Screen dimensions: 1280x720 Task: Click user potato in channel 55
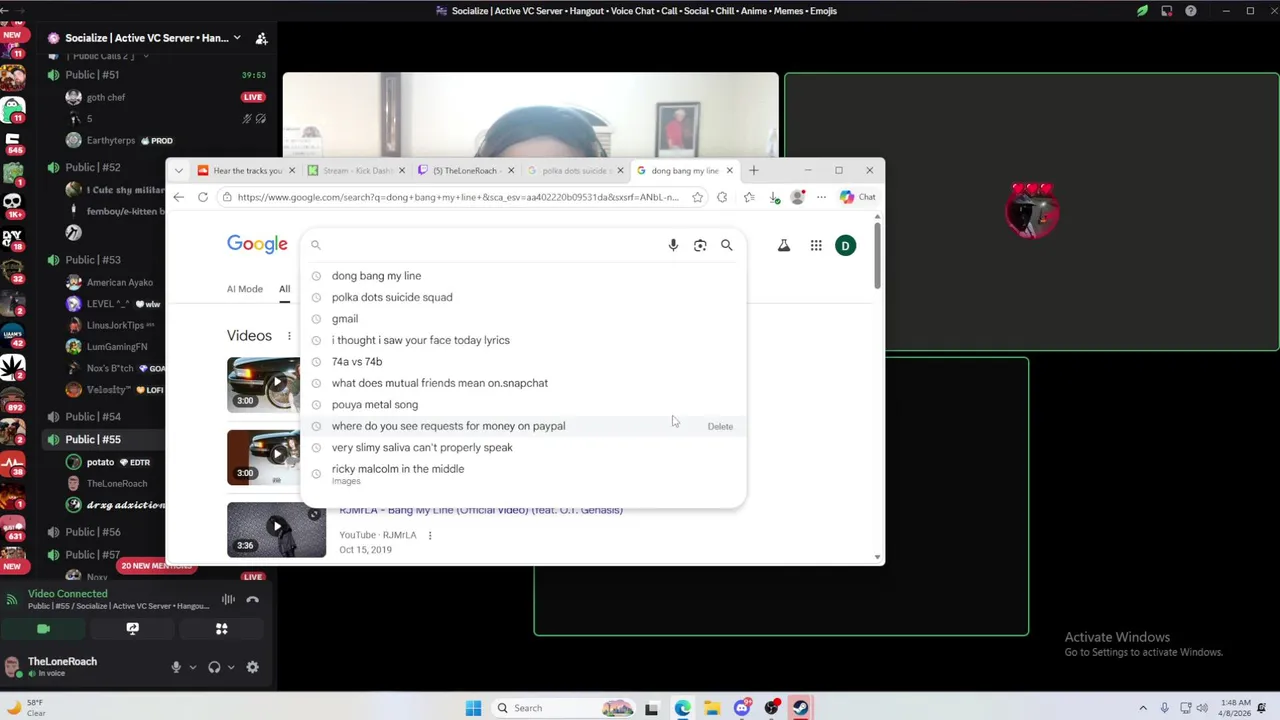[x=100, y=462]
